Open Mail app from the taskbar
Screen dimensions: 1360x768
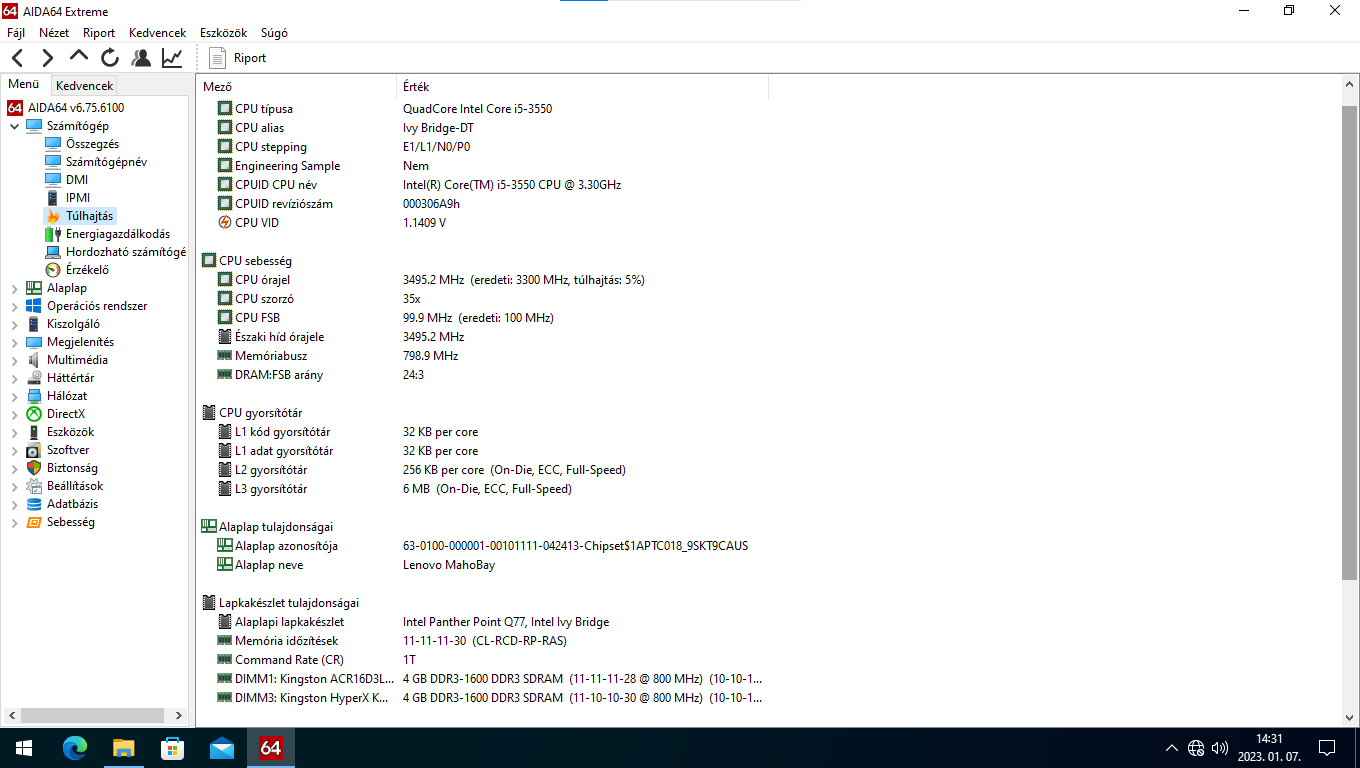point(221,747)
